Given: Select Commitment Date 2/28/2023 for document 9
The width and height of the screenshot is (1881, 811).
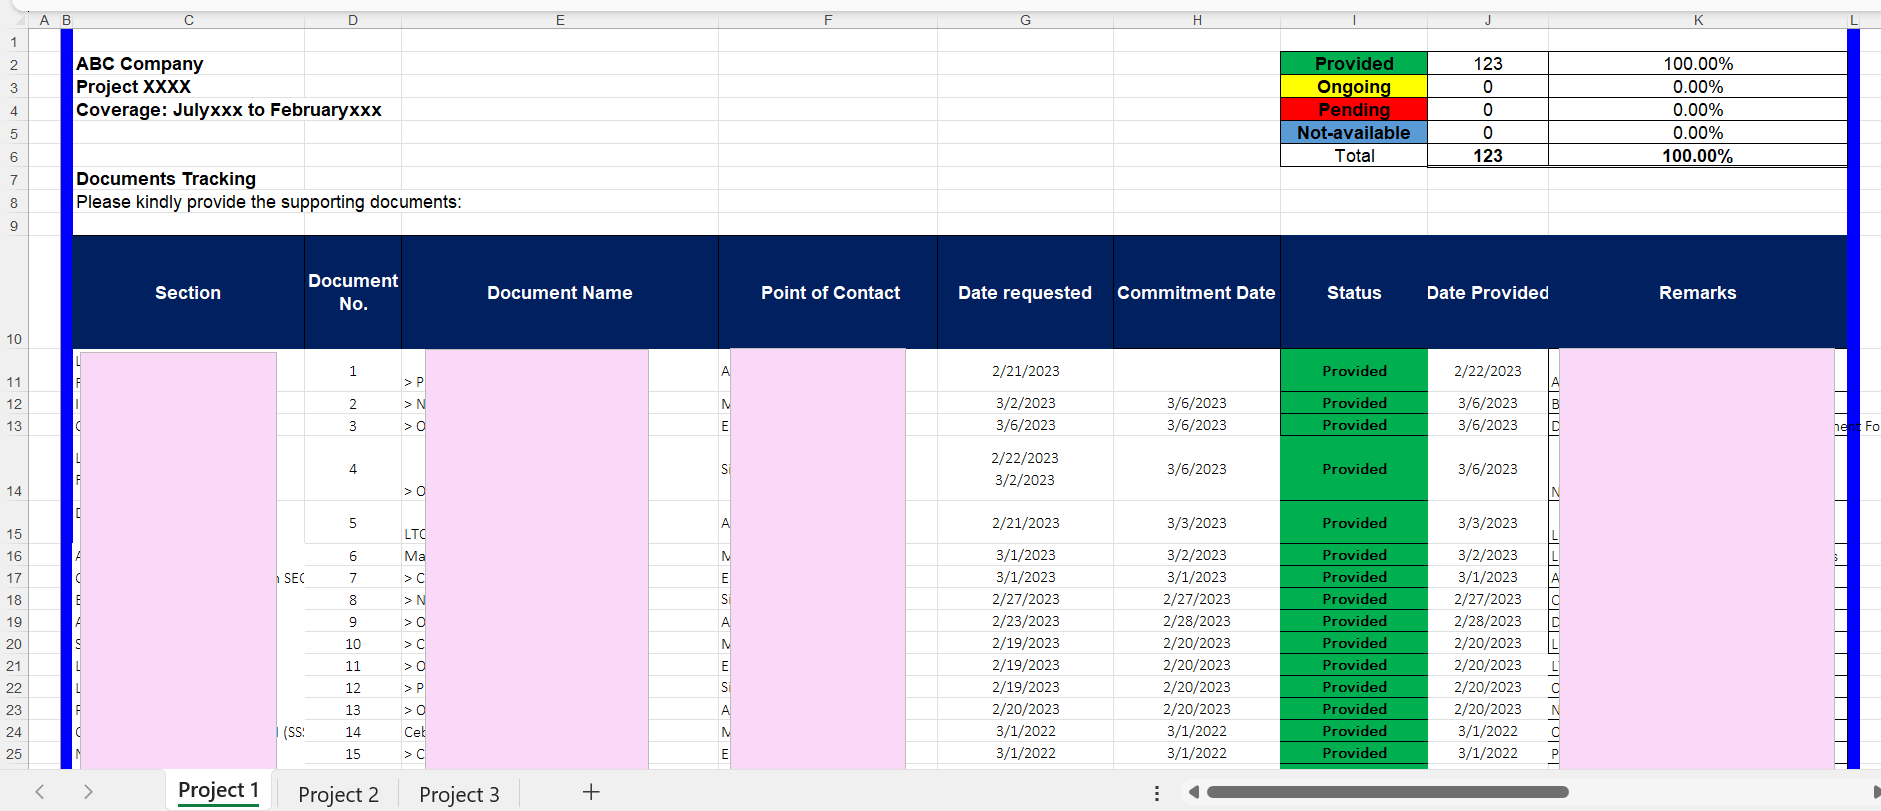Looking at the screenshot, I should click(x=1197, y=621).
